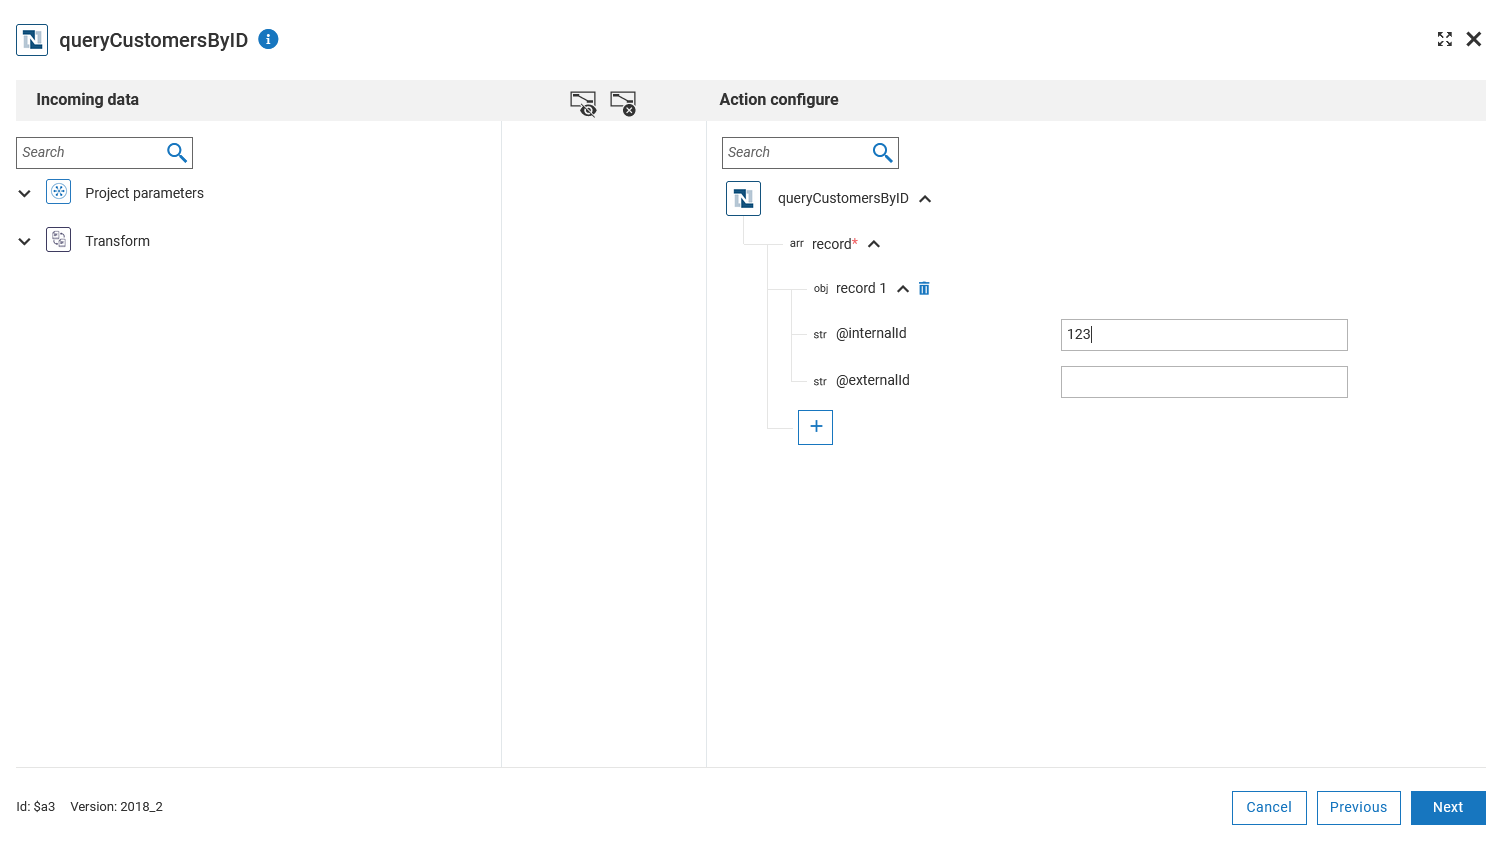Image resolution: width=1501 pixels, height=841 pixels.
Task: Expand the dialog to fullscreen
Action: 1444,39
